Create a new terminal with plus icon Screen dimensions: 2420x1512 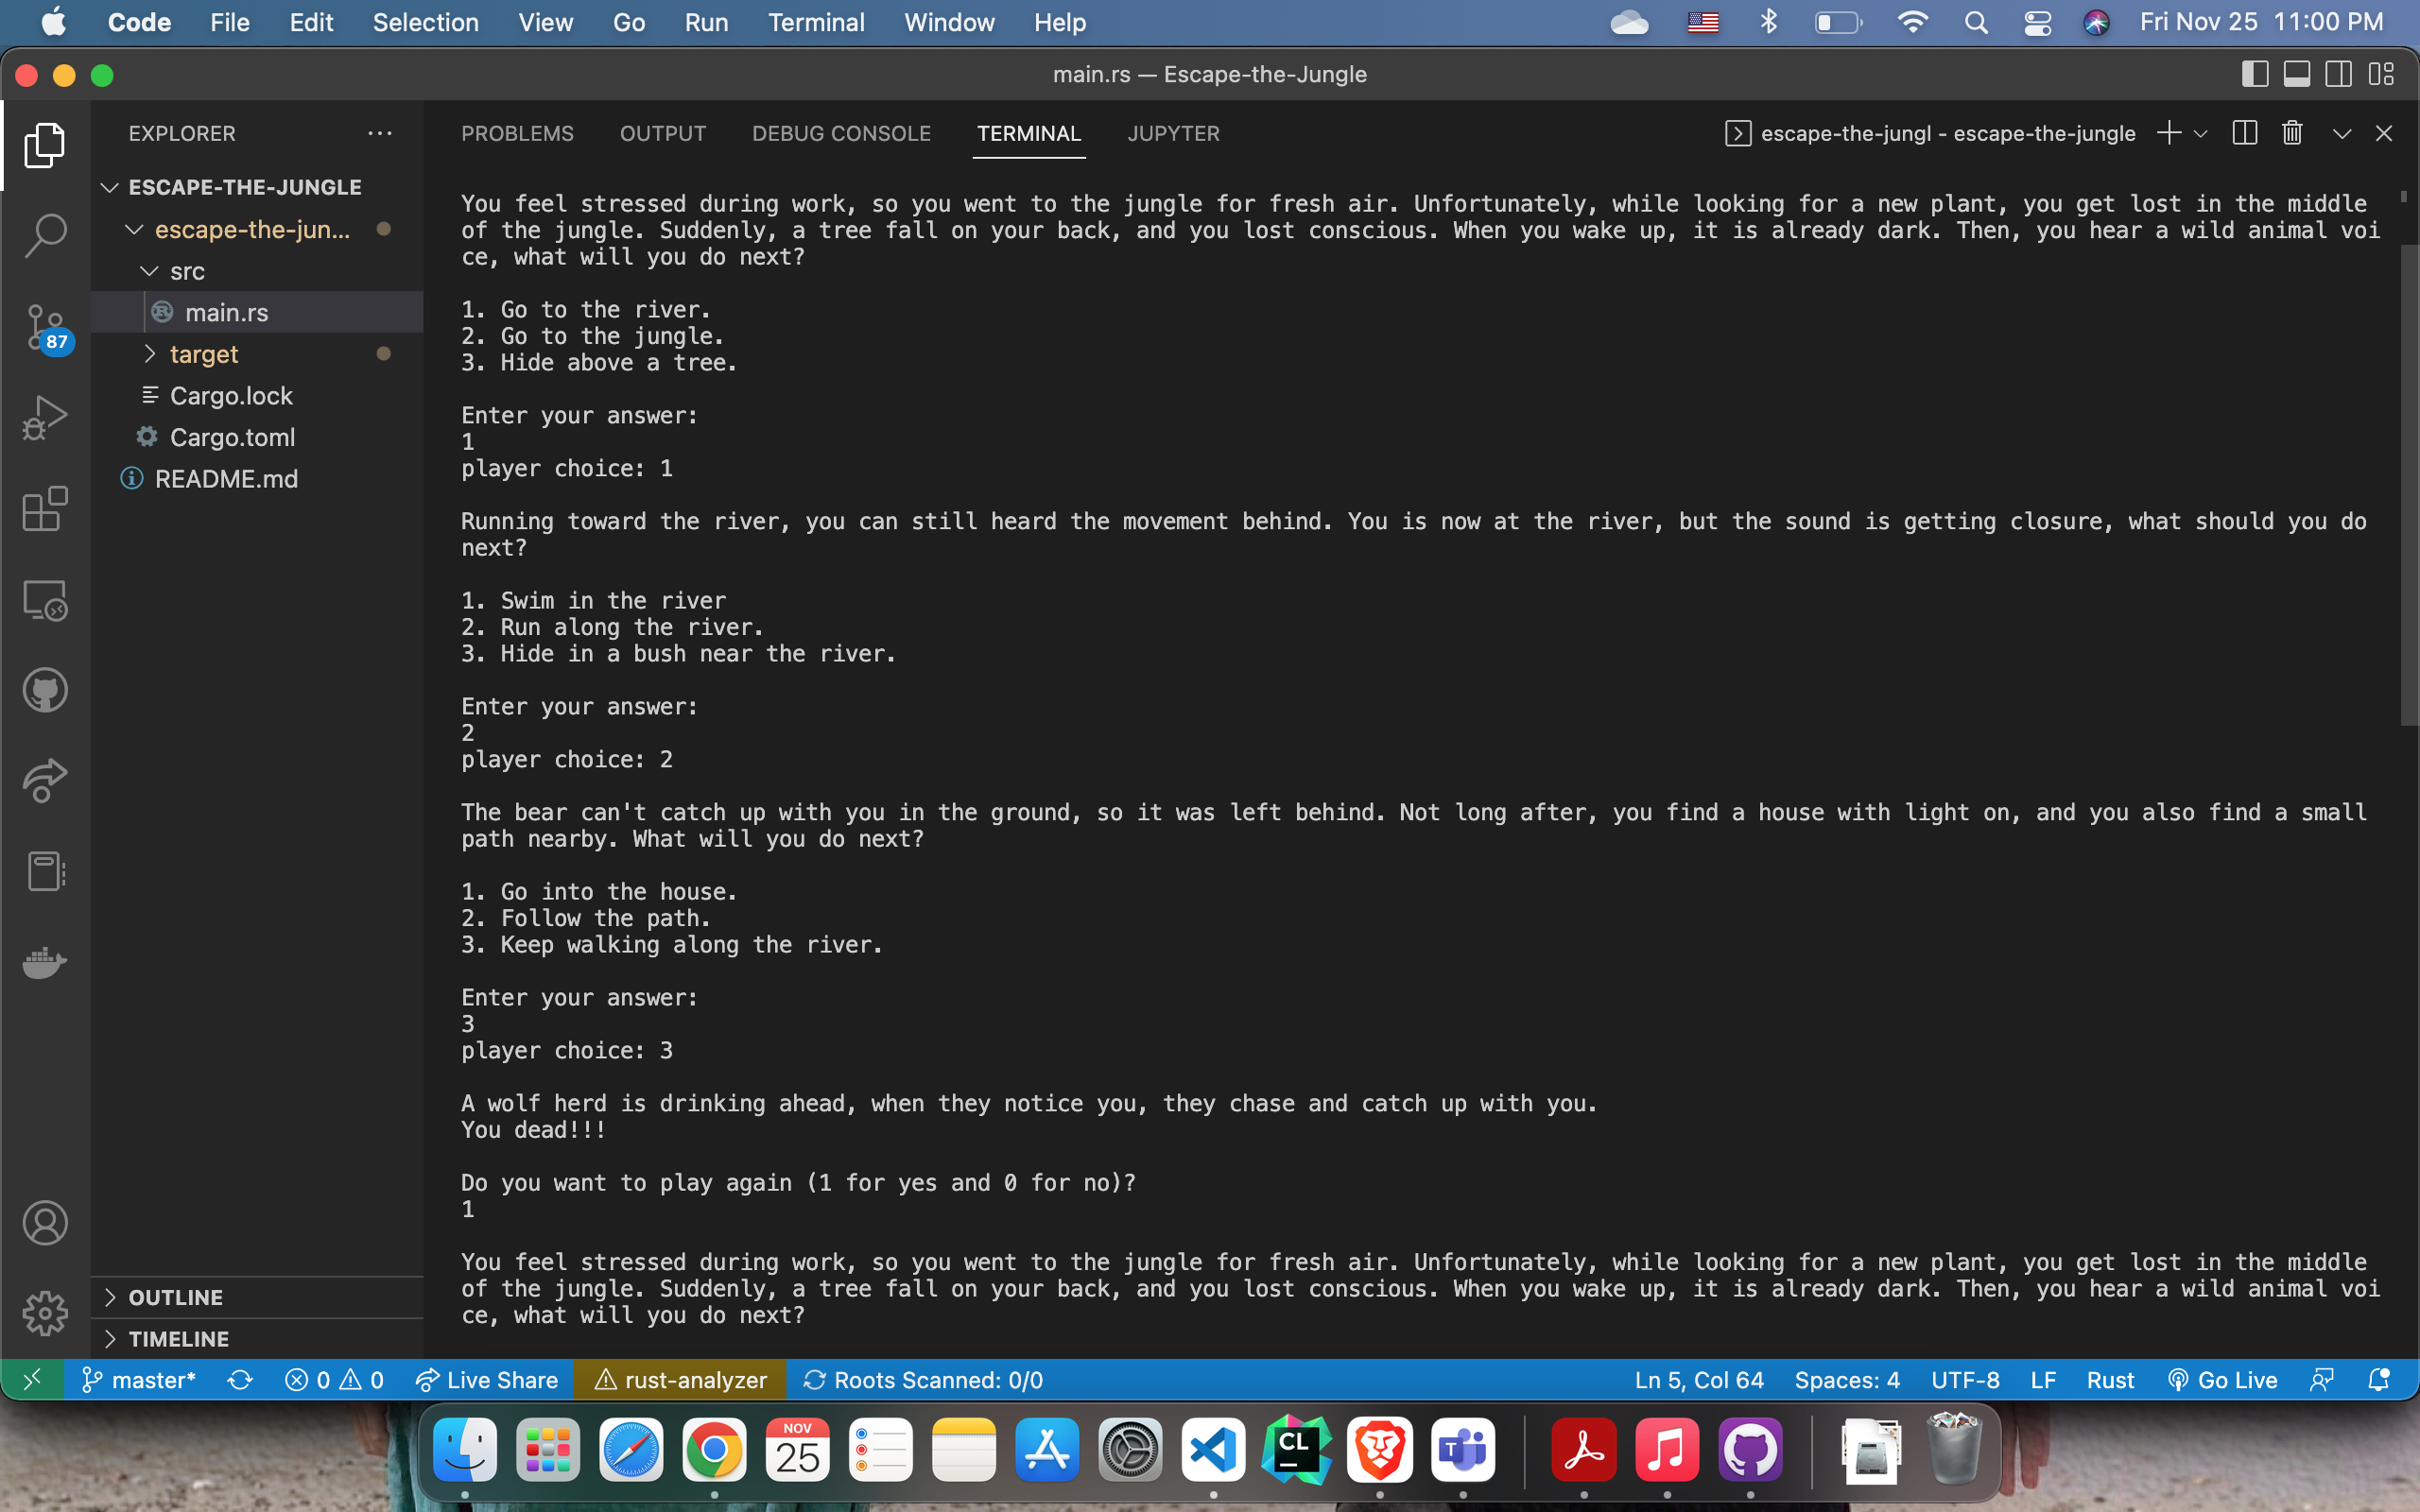(2168, 133)
